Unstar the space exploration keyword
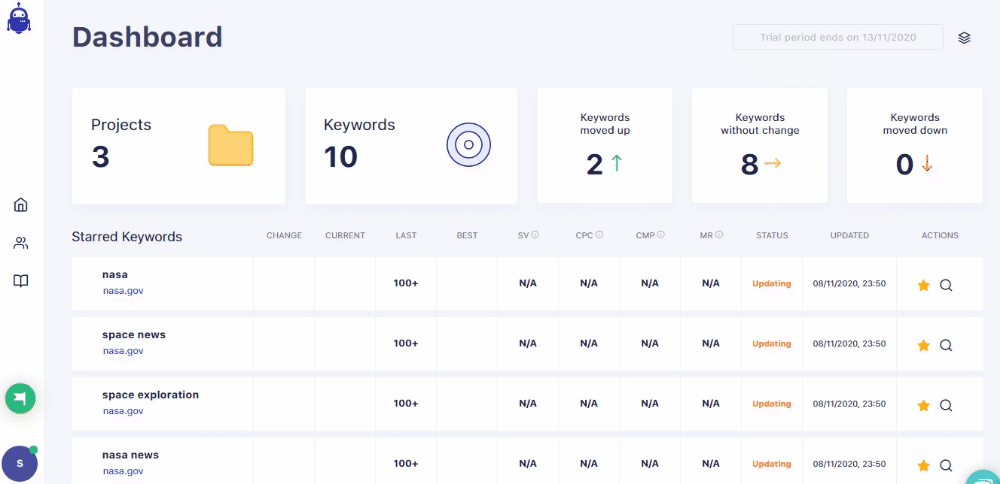 [923, 406]
